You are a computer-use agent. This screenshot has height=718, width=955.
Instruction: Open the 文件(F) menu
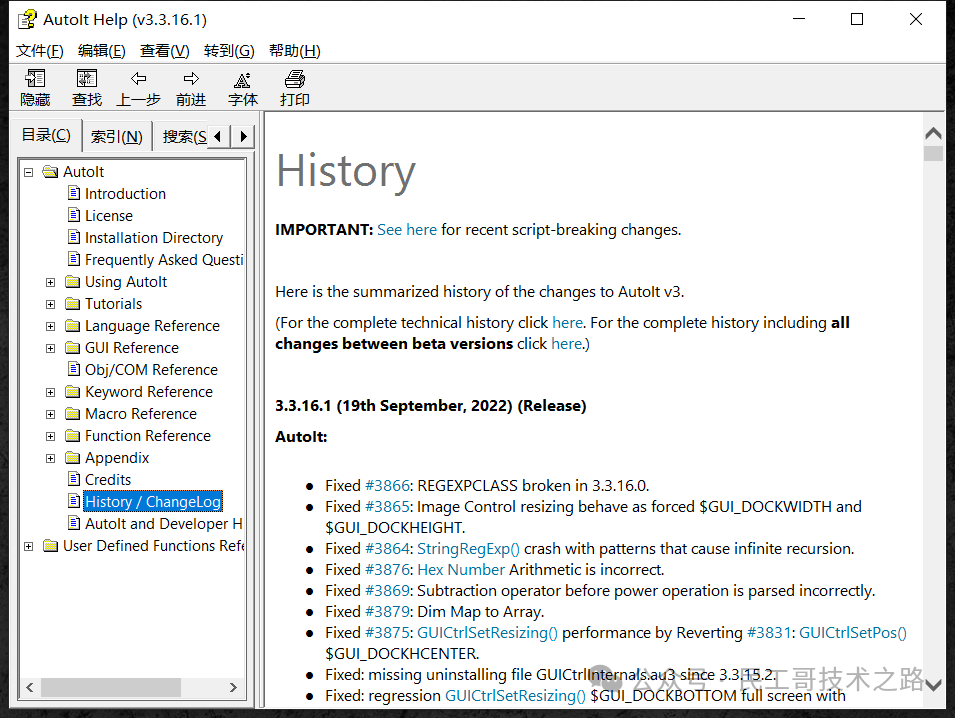[x=40, y=51]
